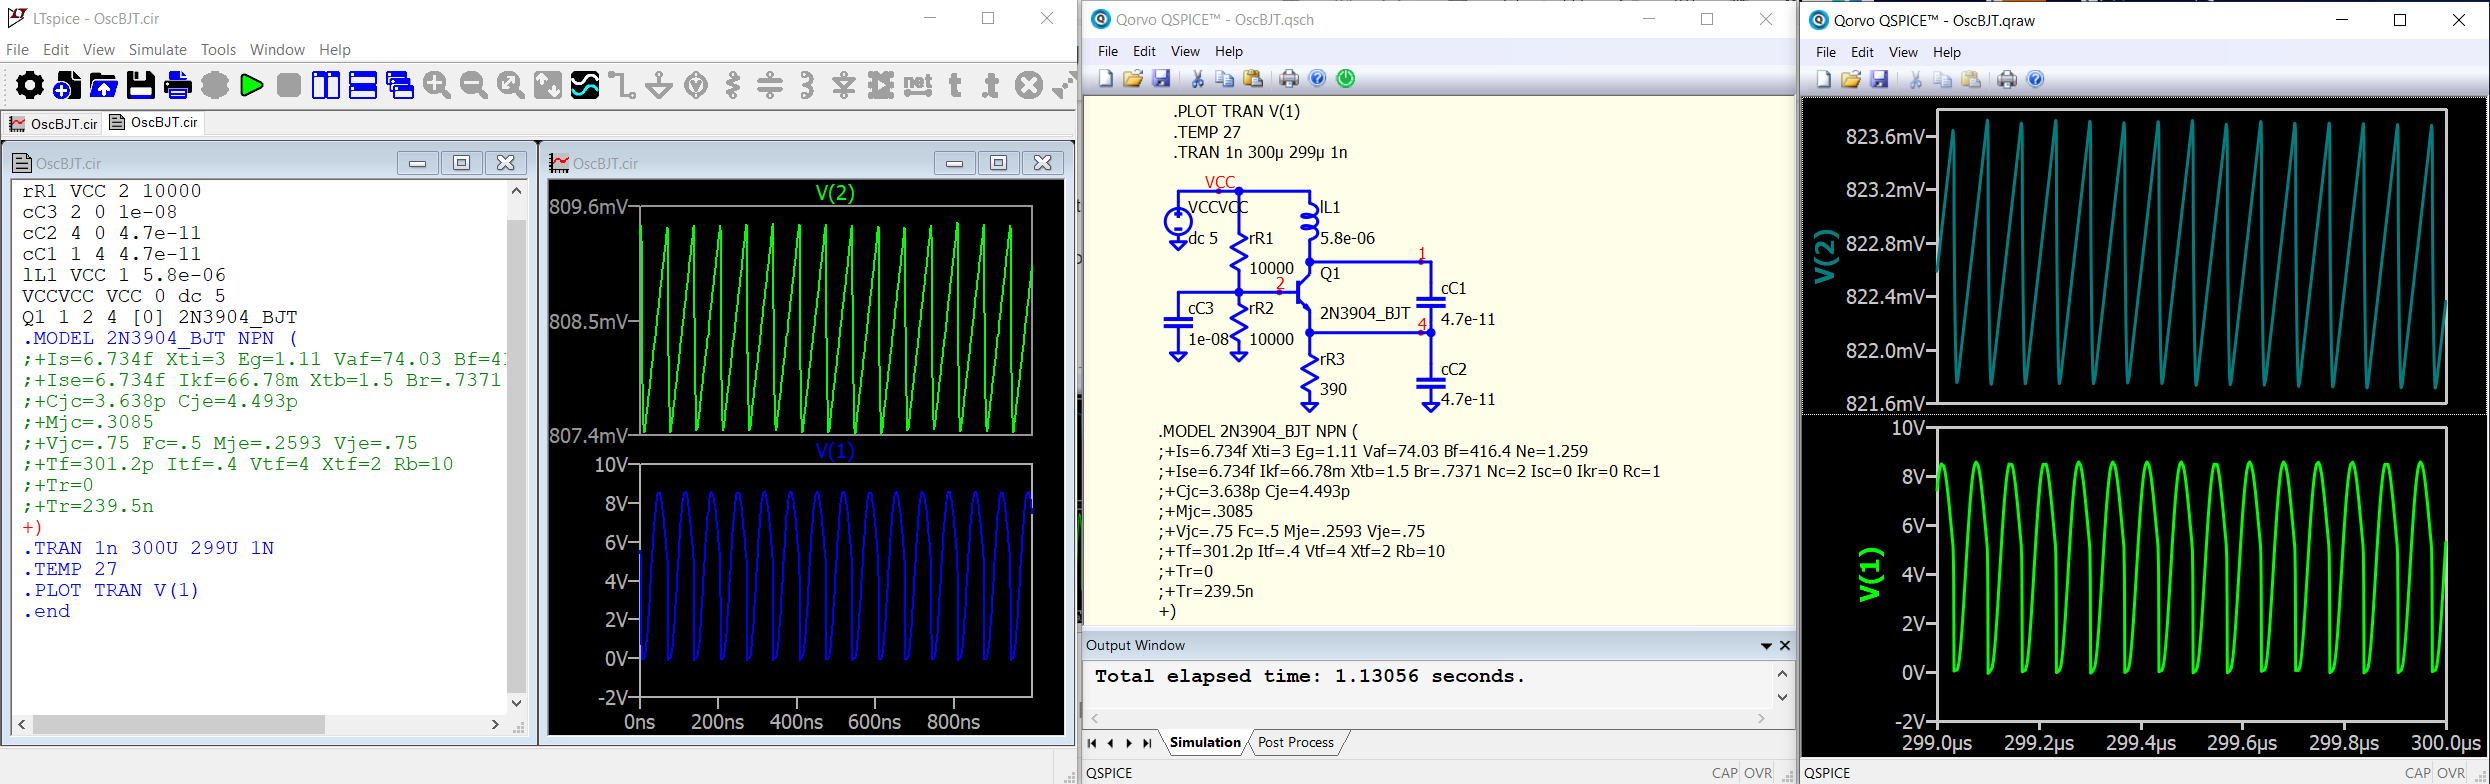
Task: Minimize the OscBJT.cir waveform subwindow
Action: (x=954, y=163)
